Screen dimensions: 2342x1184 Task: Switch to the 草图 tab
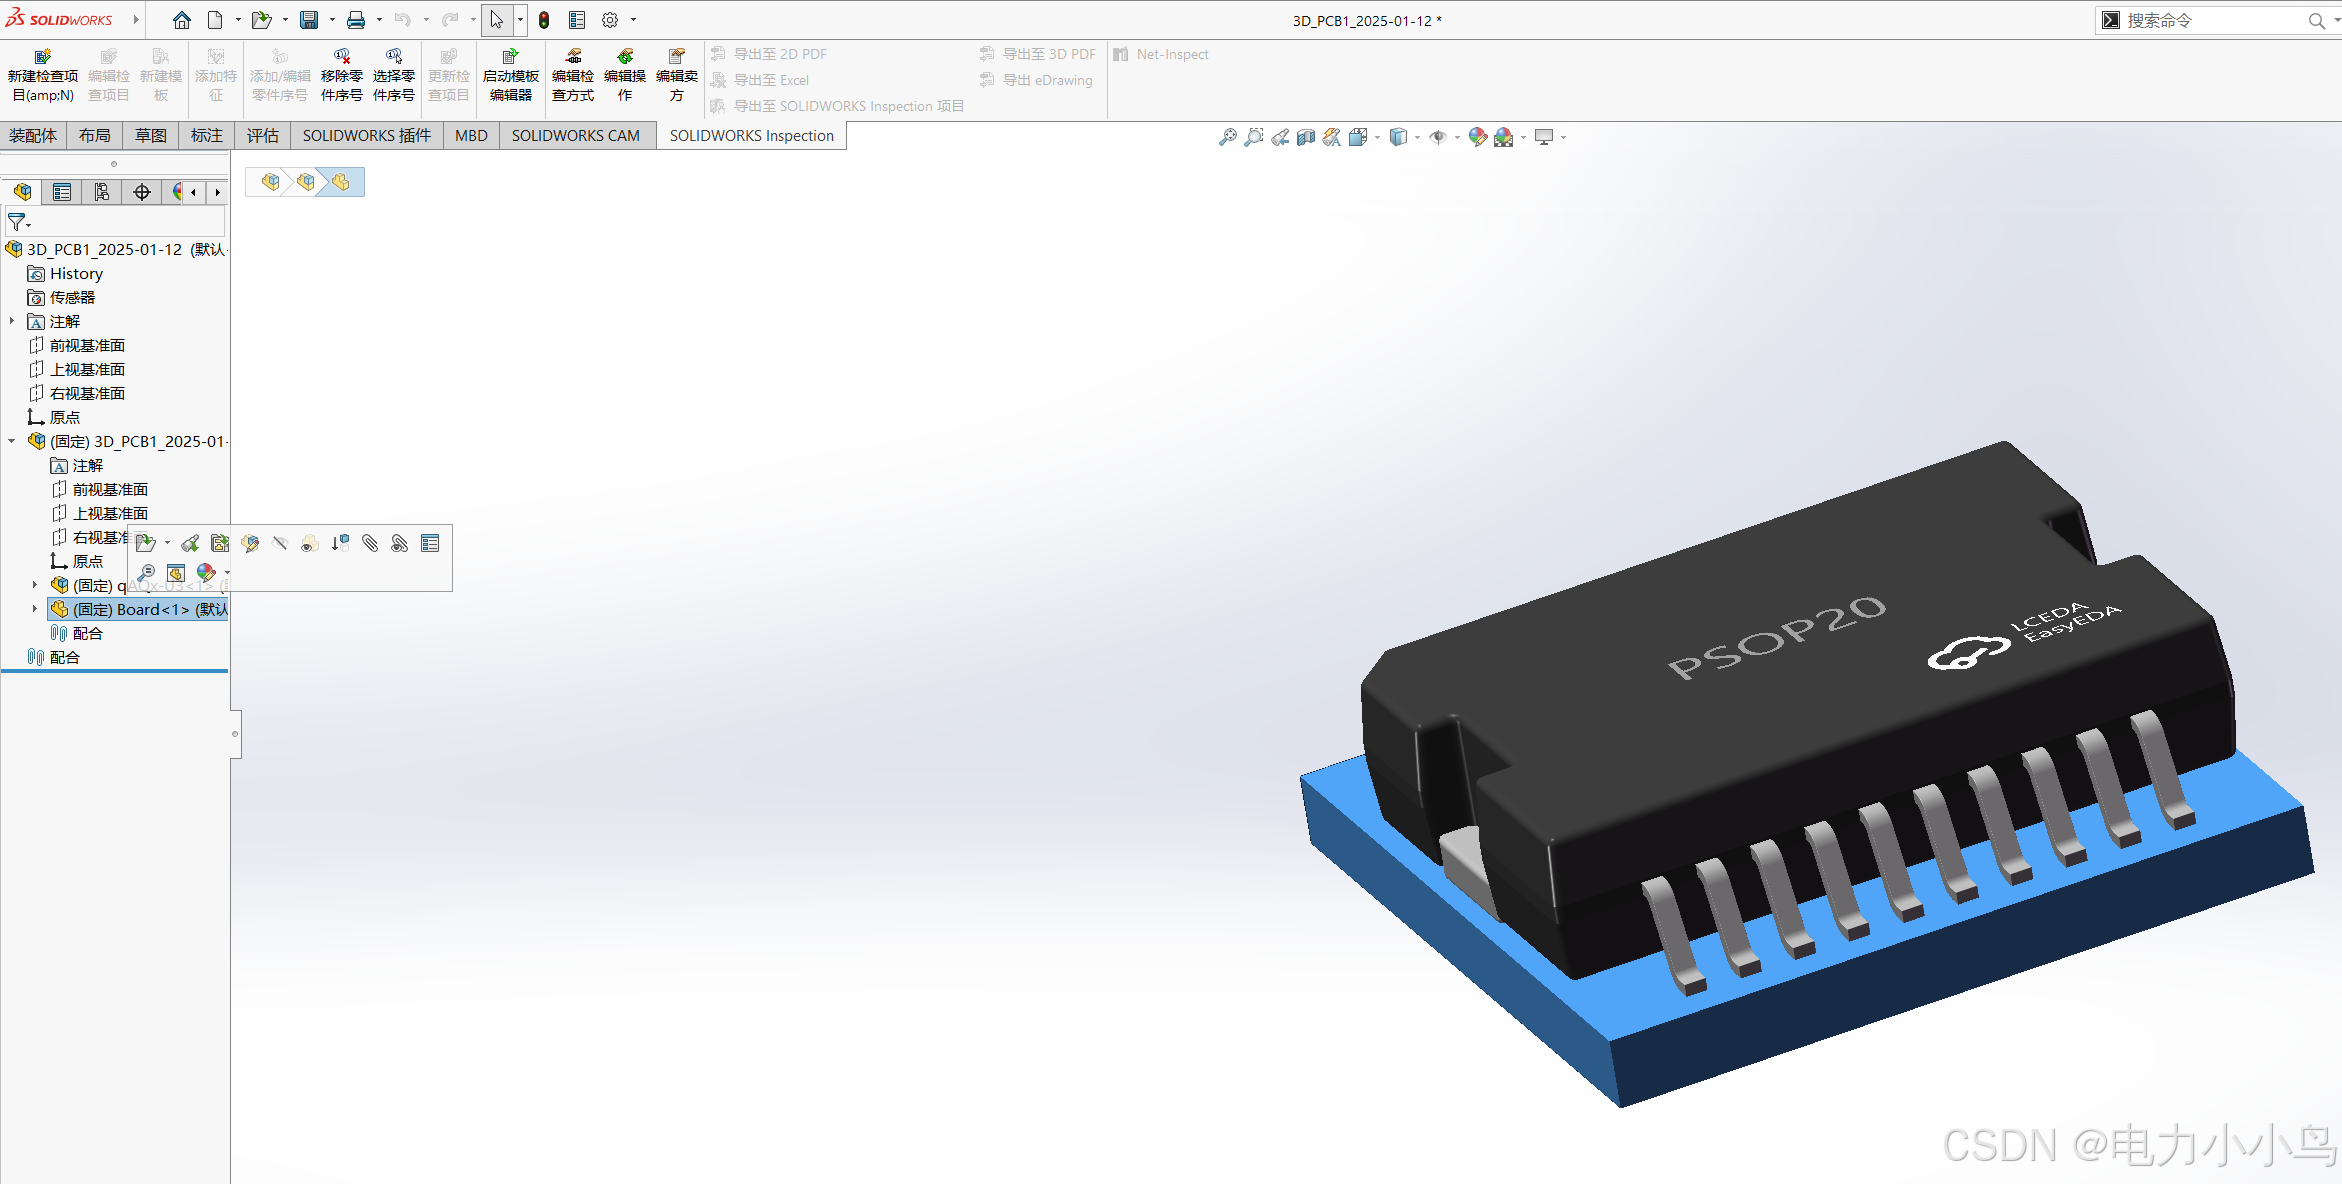point(151,136)
